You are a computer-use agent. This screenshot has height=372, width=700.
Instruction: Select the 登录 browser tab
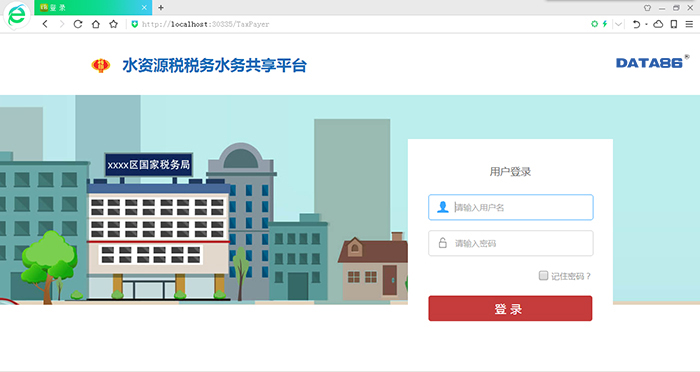(x=93, y=8)
